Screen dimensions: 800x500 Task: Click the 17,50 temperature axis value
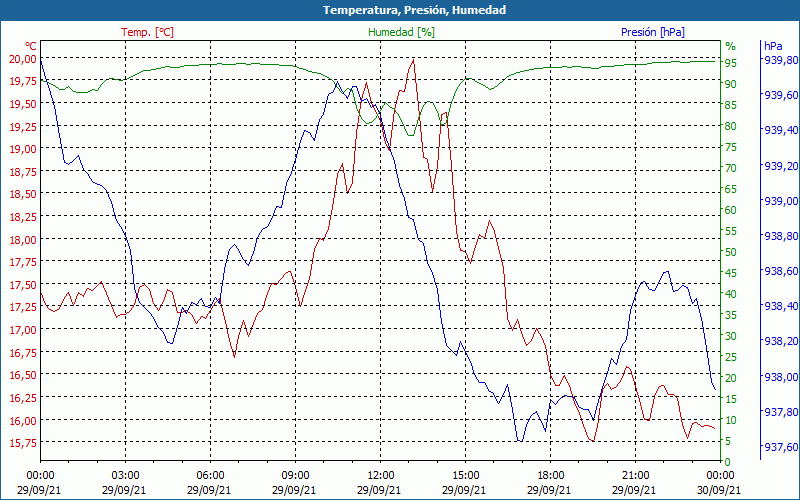point(22,285)
